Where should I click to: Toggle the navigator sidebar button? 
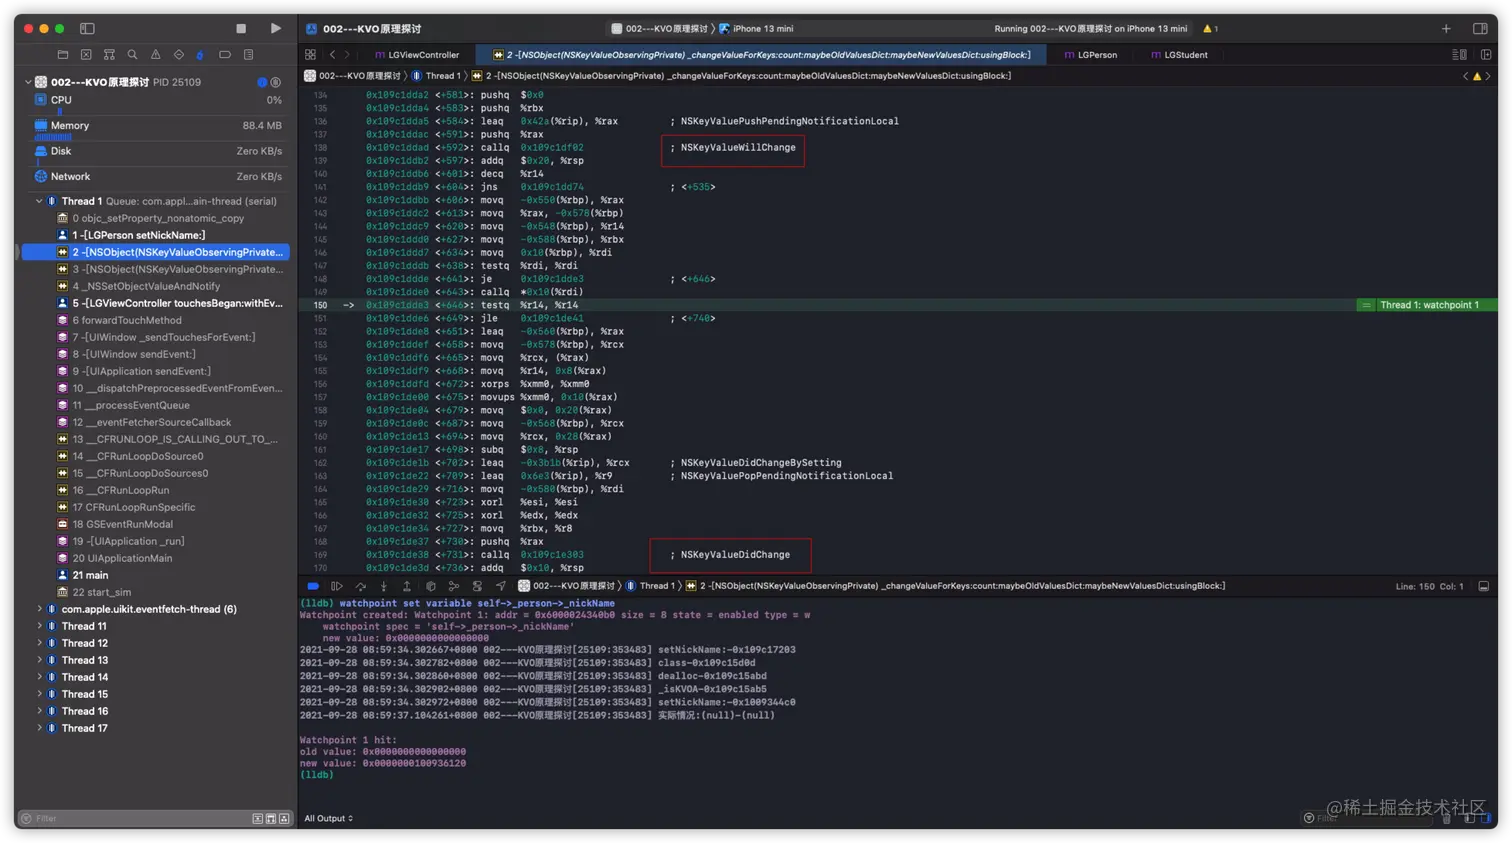click(x=87, y=29)
